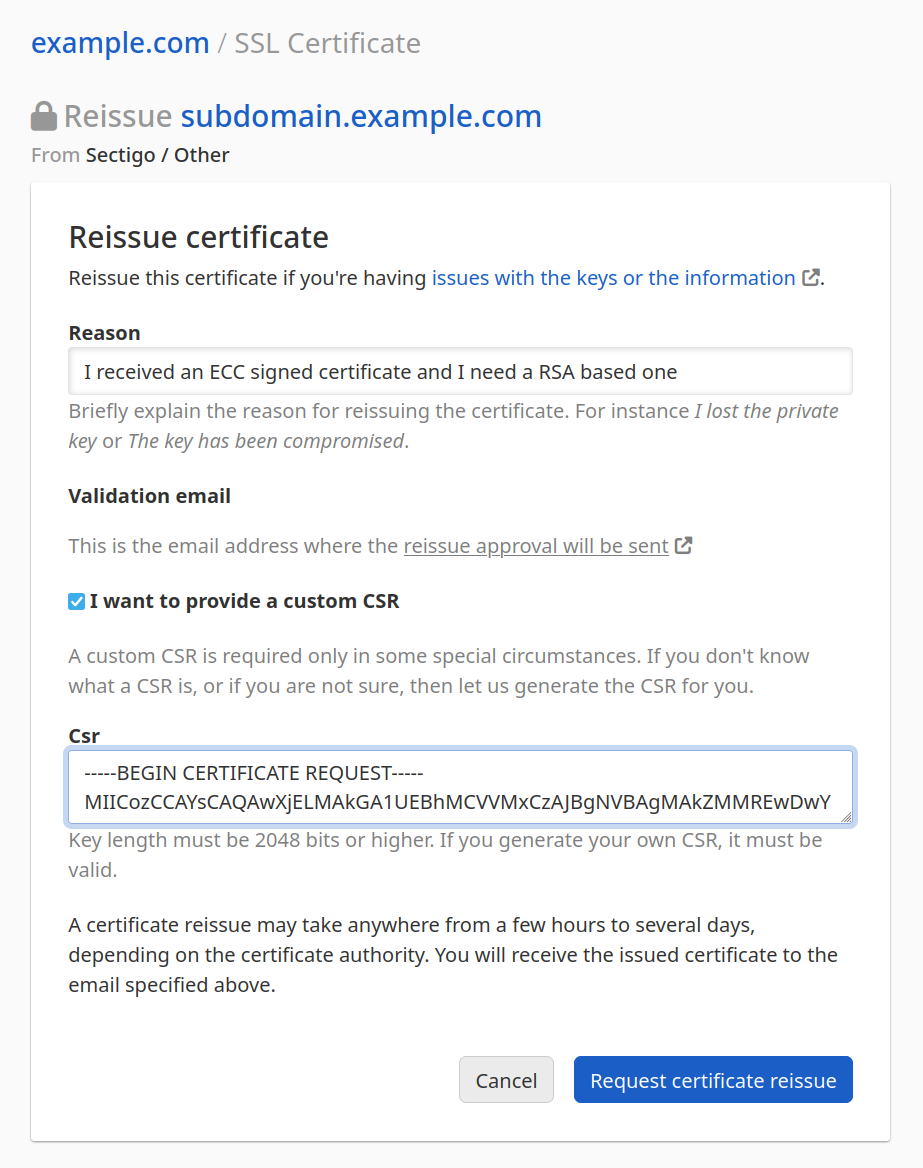The width and height of the screenshot is (923, 1168).
Task: Click the Validation email label
Action: click(x=149, y=496)
